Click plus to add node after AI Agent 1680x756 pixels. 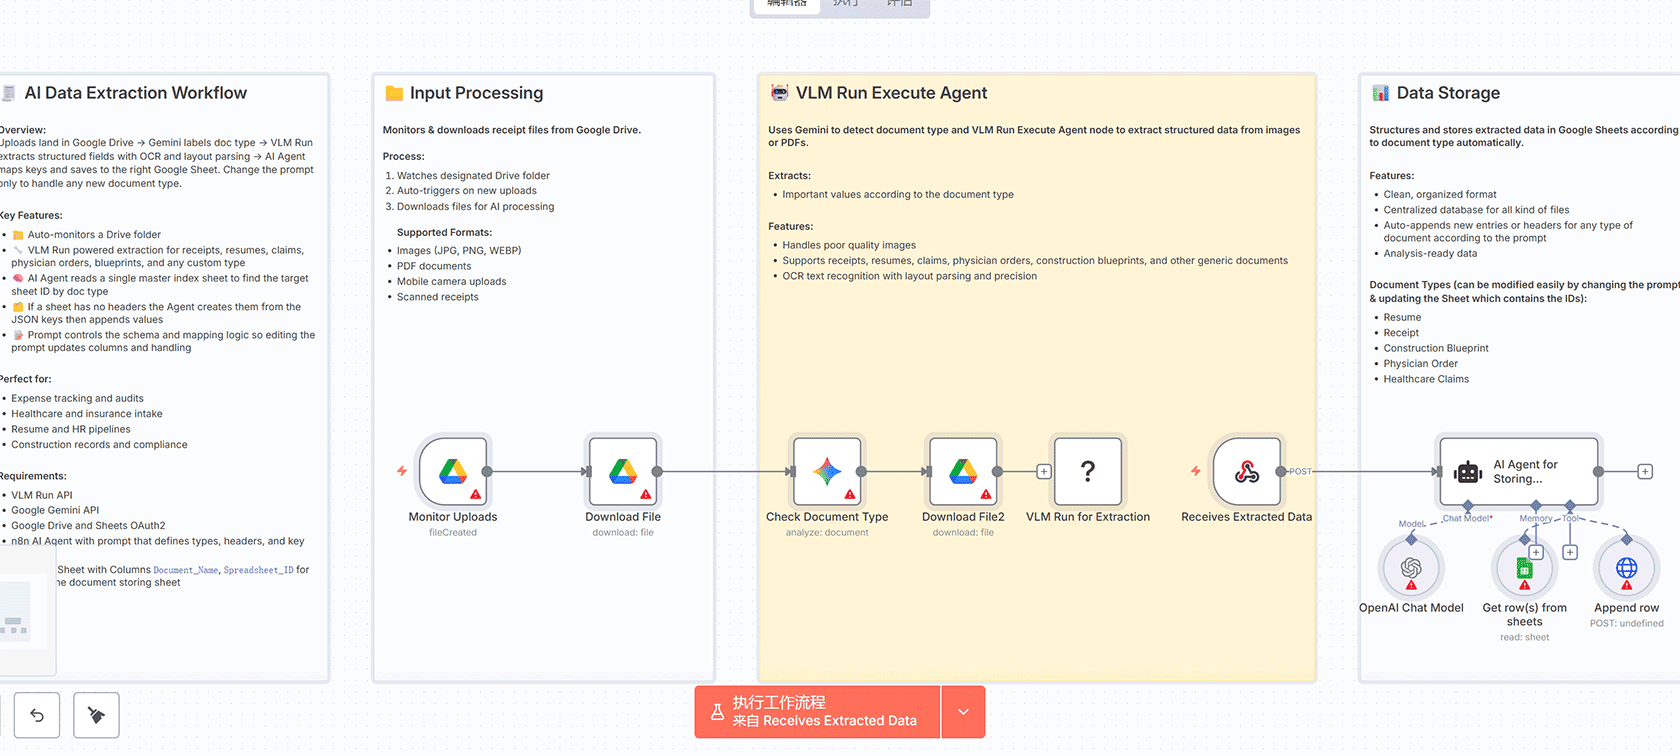1645,471
